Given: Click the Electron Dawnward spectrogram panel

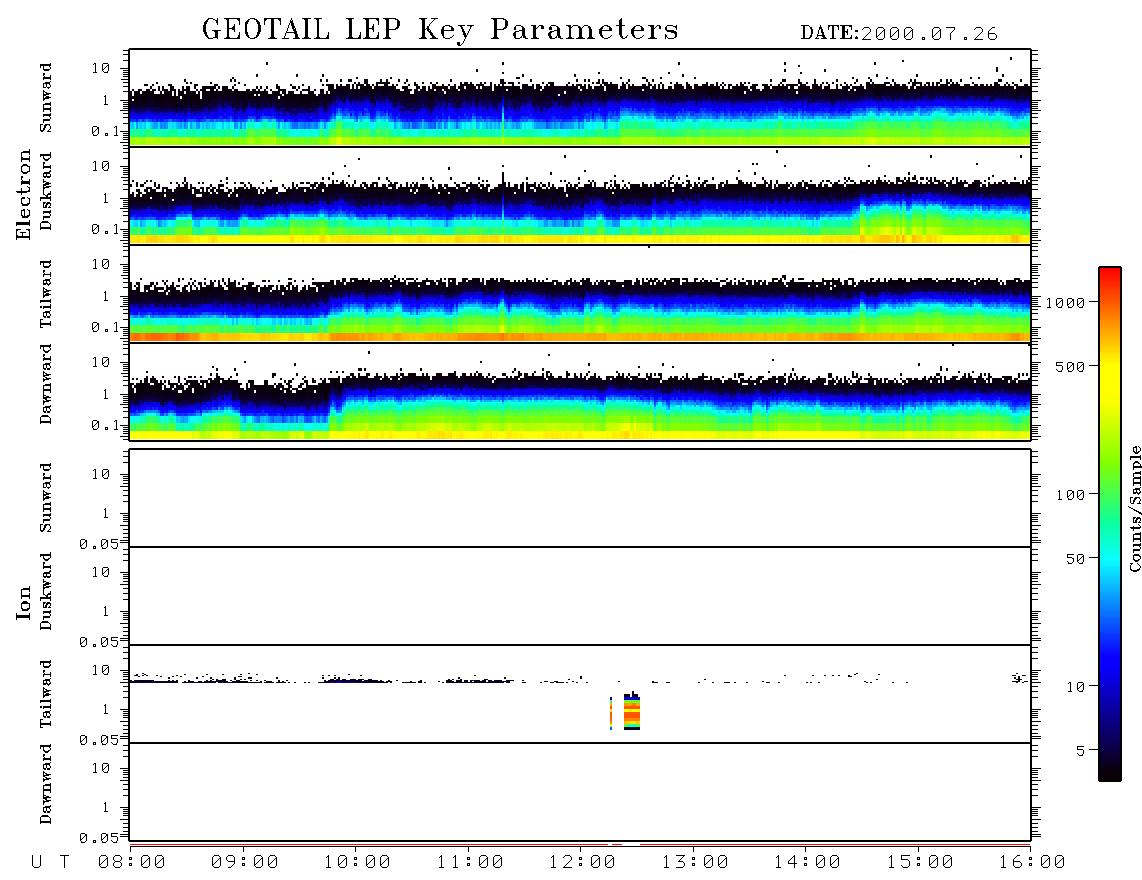Looking at the screenshot, I should (x=580, y=392).
